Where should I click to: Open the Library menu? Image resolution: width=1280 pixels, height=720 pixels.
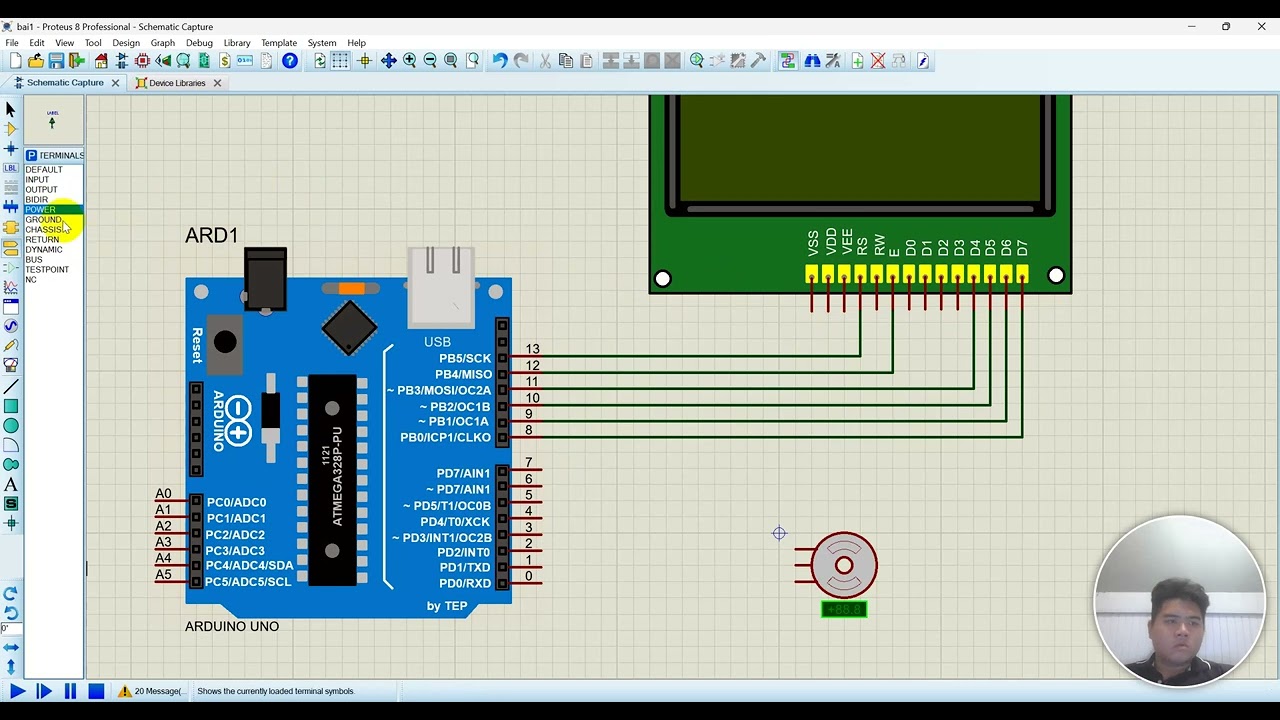[x=237, y=43]
